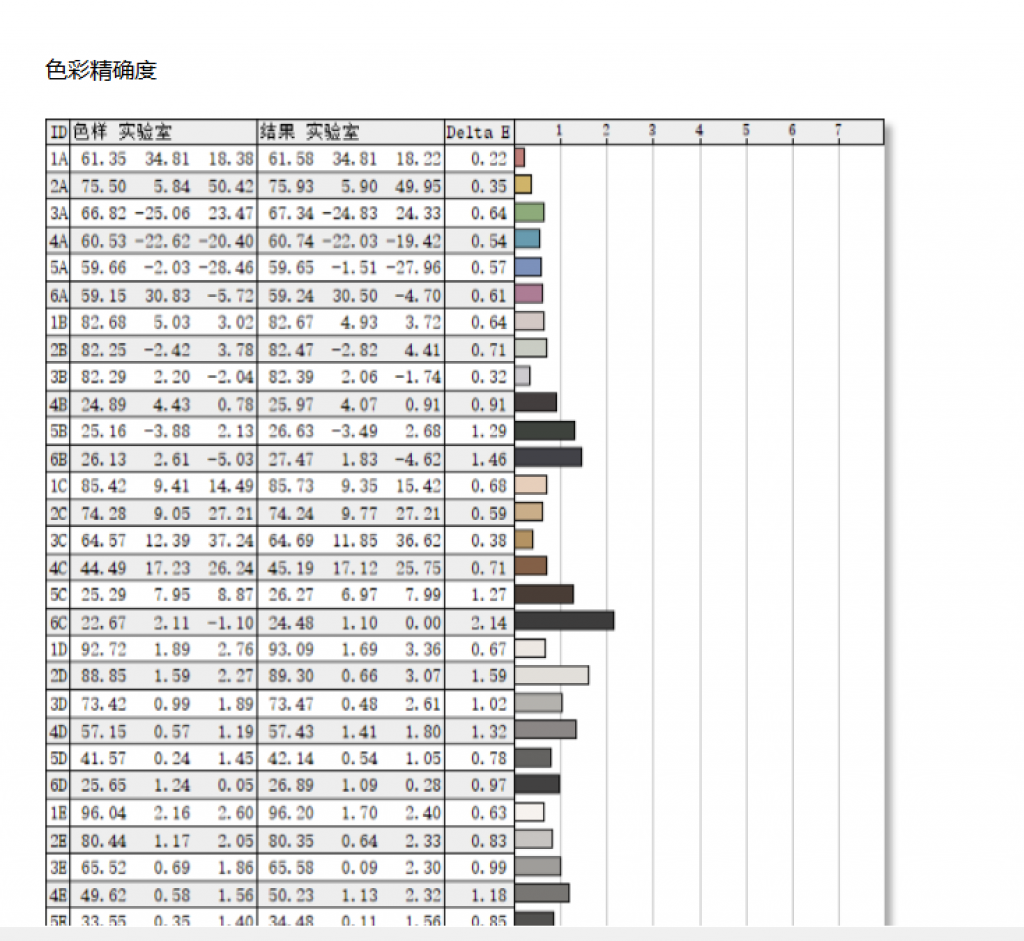The image size is (1024, 941).
Task: Click the 结果 实验室 column header
Action: click(x=309, y=132)
